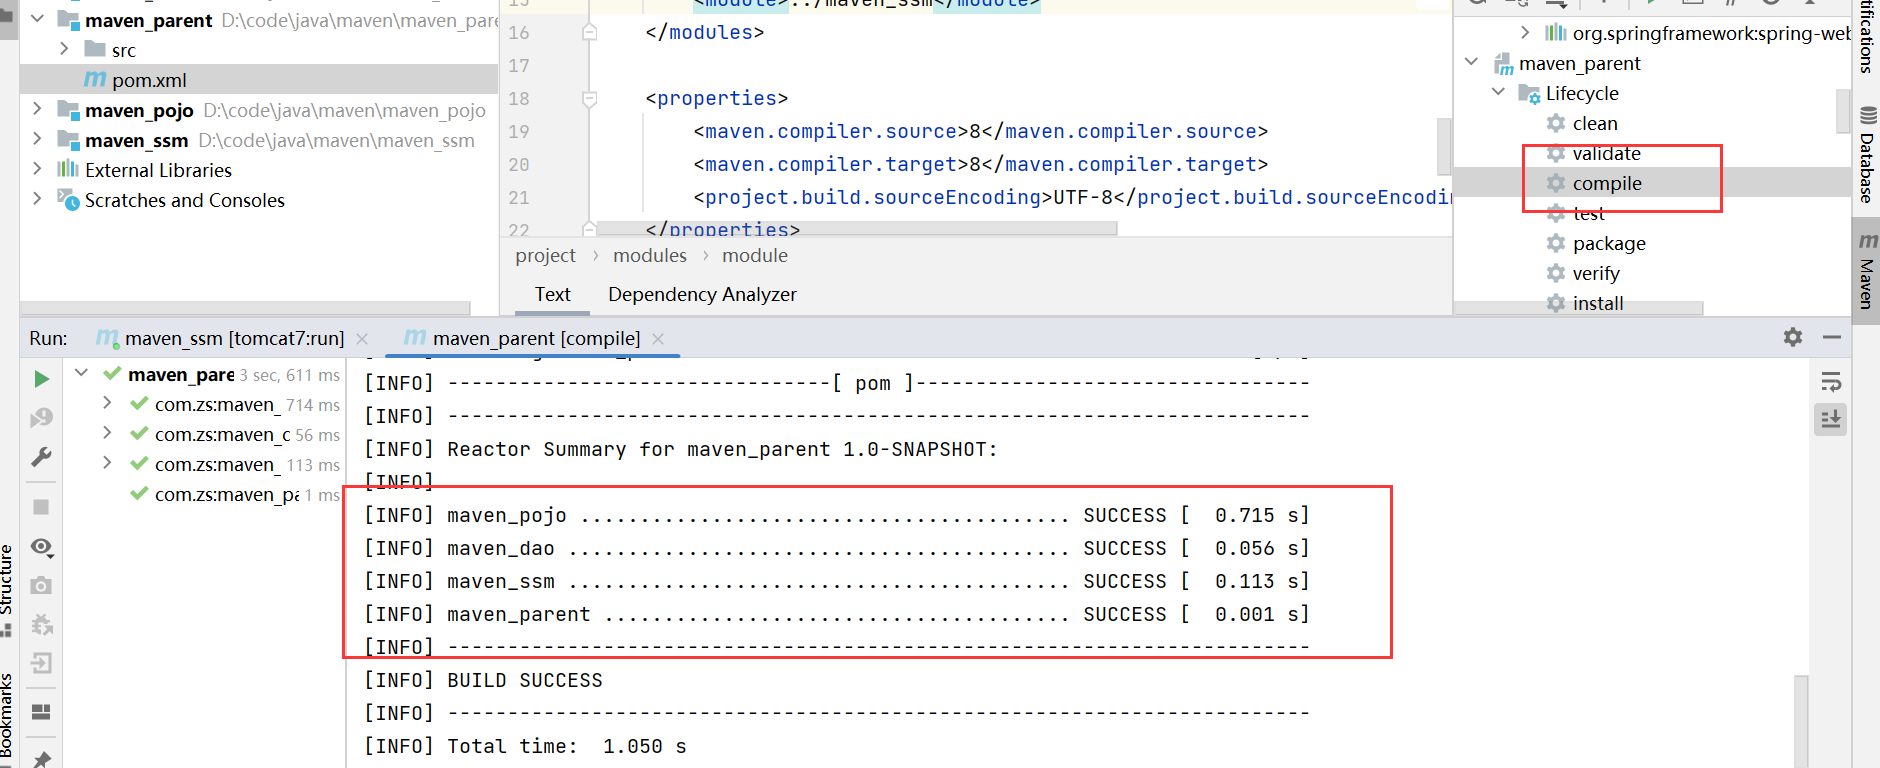The height and width of the screenshot is (768, 1880).
Task: Click maven.compiler.source line in editor
Action: [x=980, y=132]
